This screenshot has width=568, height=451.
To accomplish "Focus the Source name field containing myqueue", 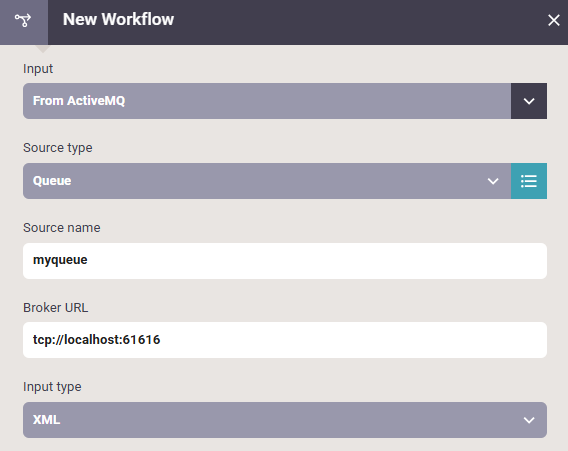I will click(x=285, y=261).
